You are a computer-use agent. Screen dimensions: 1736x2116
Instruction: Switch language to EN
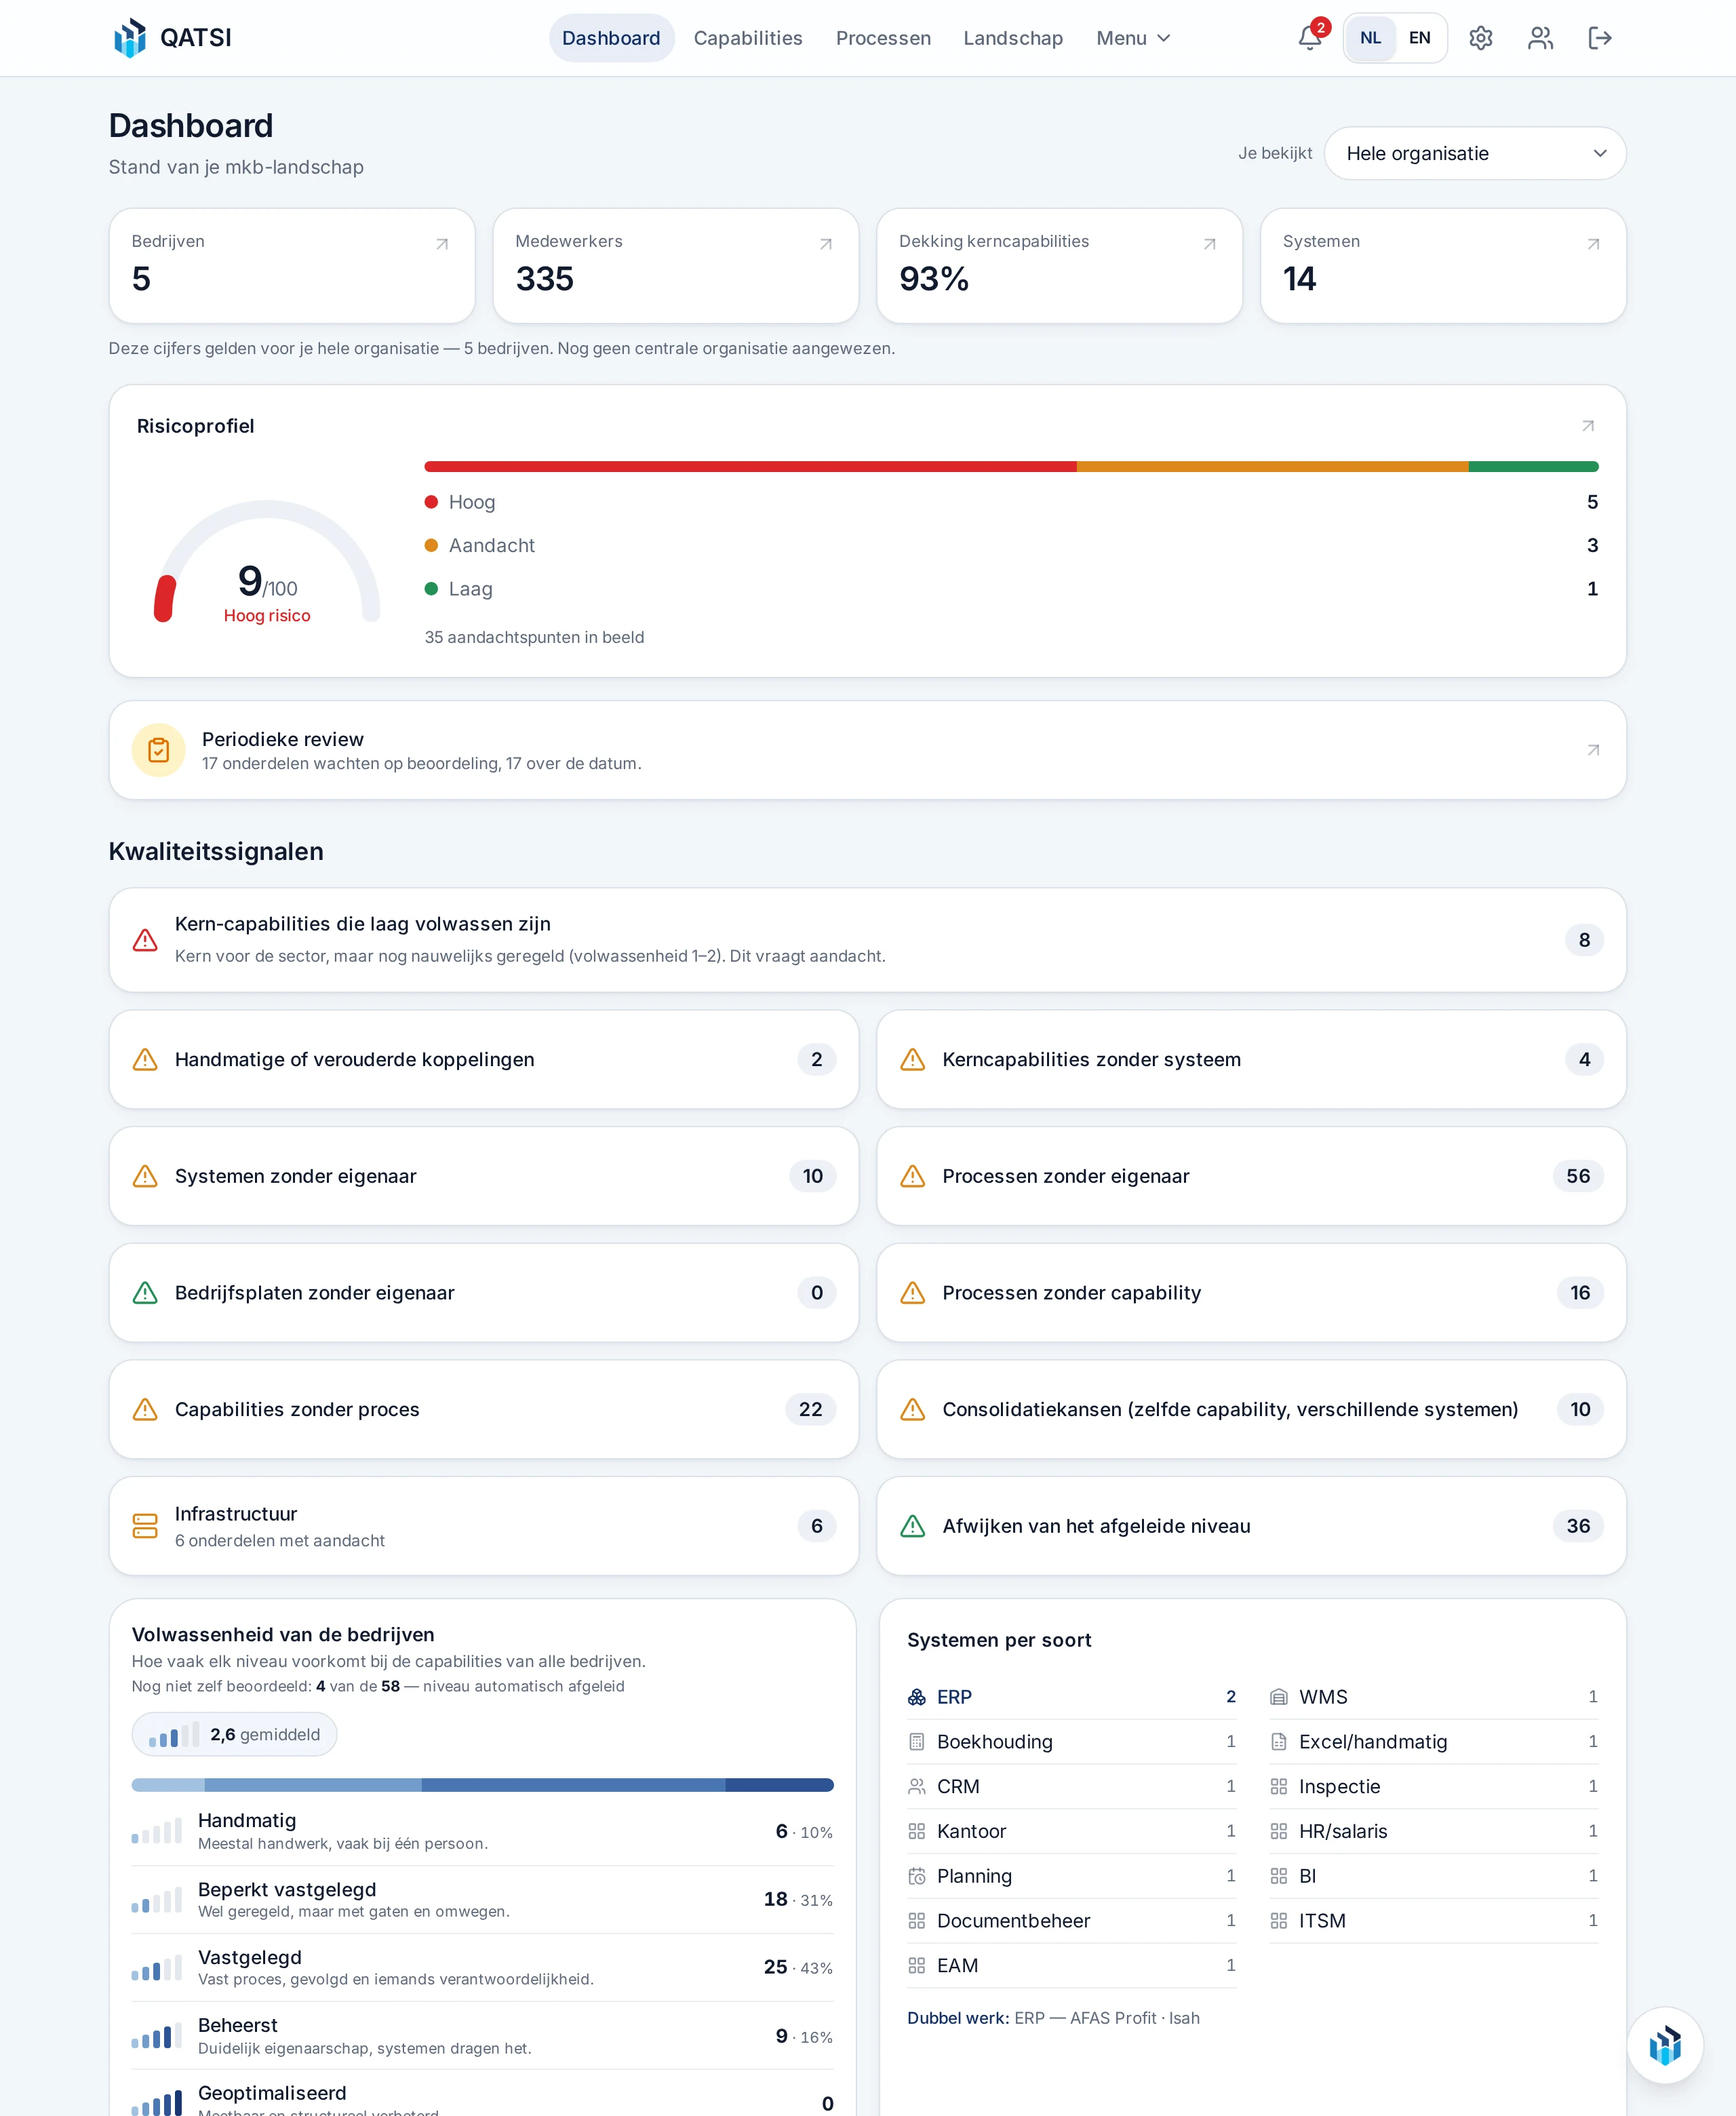click(x=1419, y=38)
